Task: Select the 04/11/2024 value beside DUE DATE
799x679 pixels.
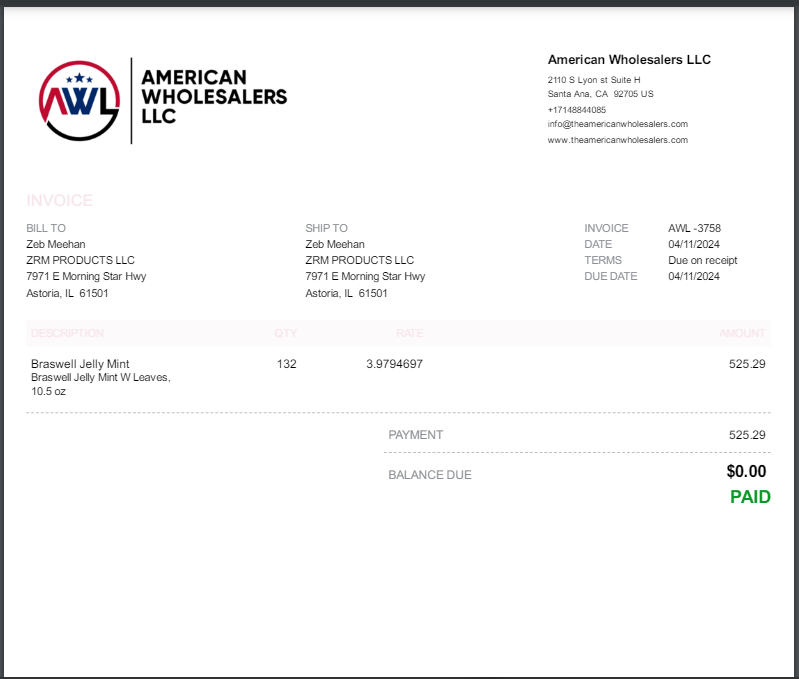Action: 694,276
